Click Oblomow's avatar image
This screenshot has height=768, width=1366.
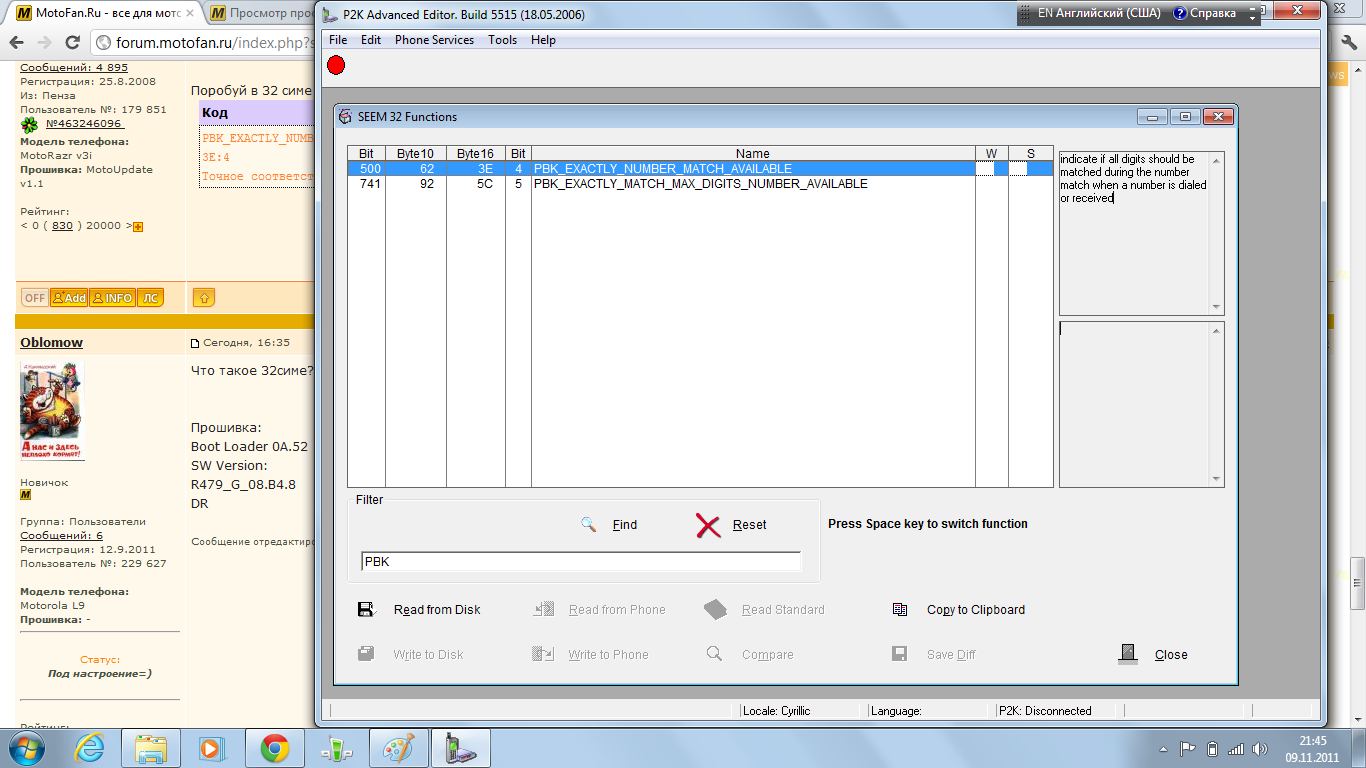(x=53, y=411)
